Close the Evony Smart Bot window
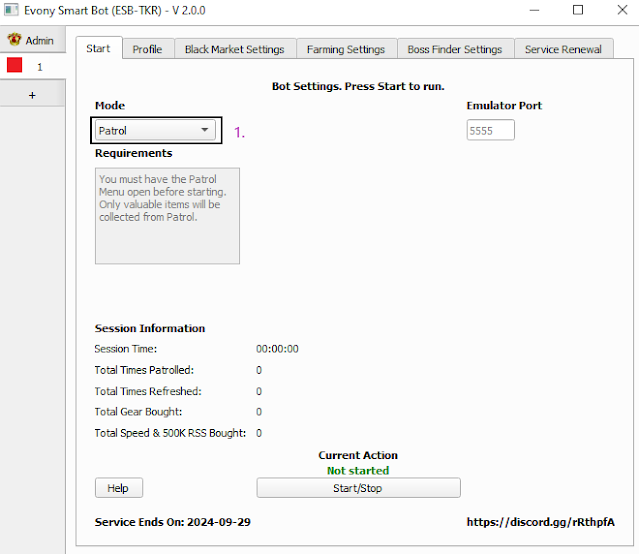This screenshot has width=639, height=554. tap(622, 10)
